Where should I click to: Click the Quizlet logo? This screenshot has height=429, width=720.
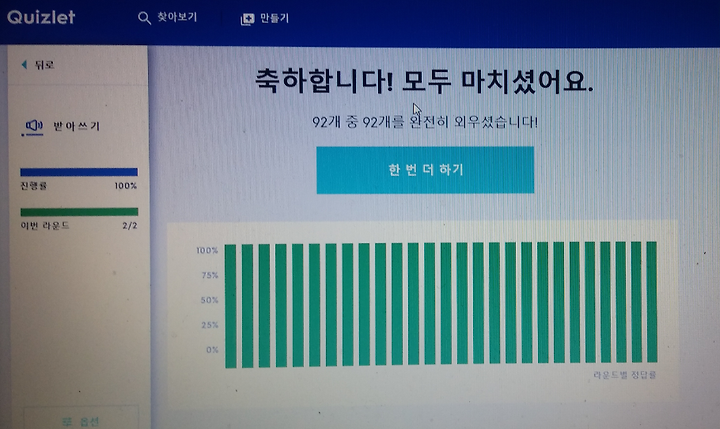click(x=41, y=17)
